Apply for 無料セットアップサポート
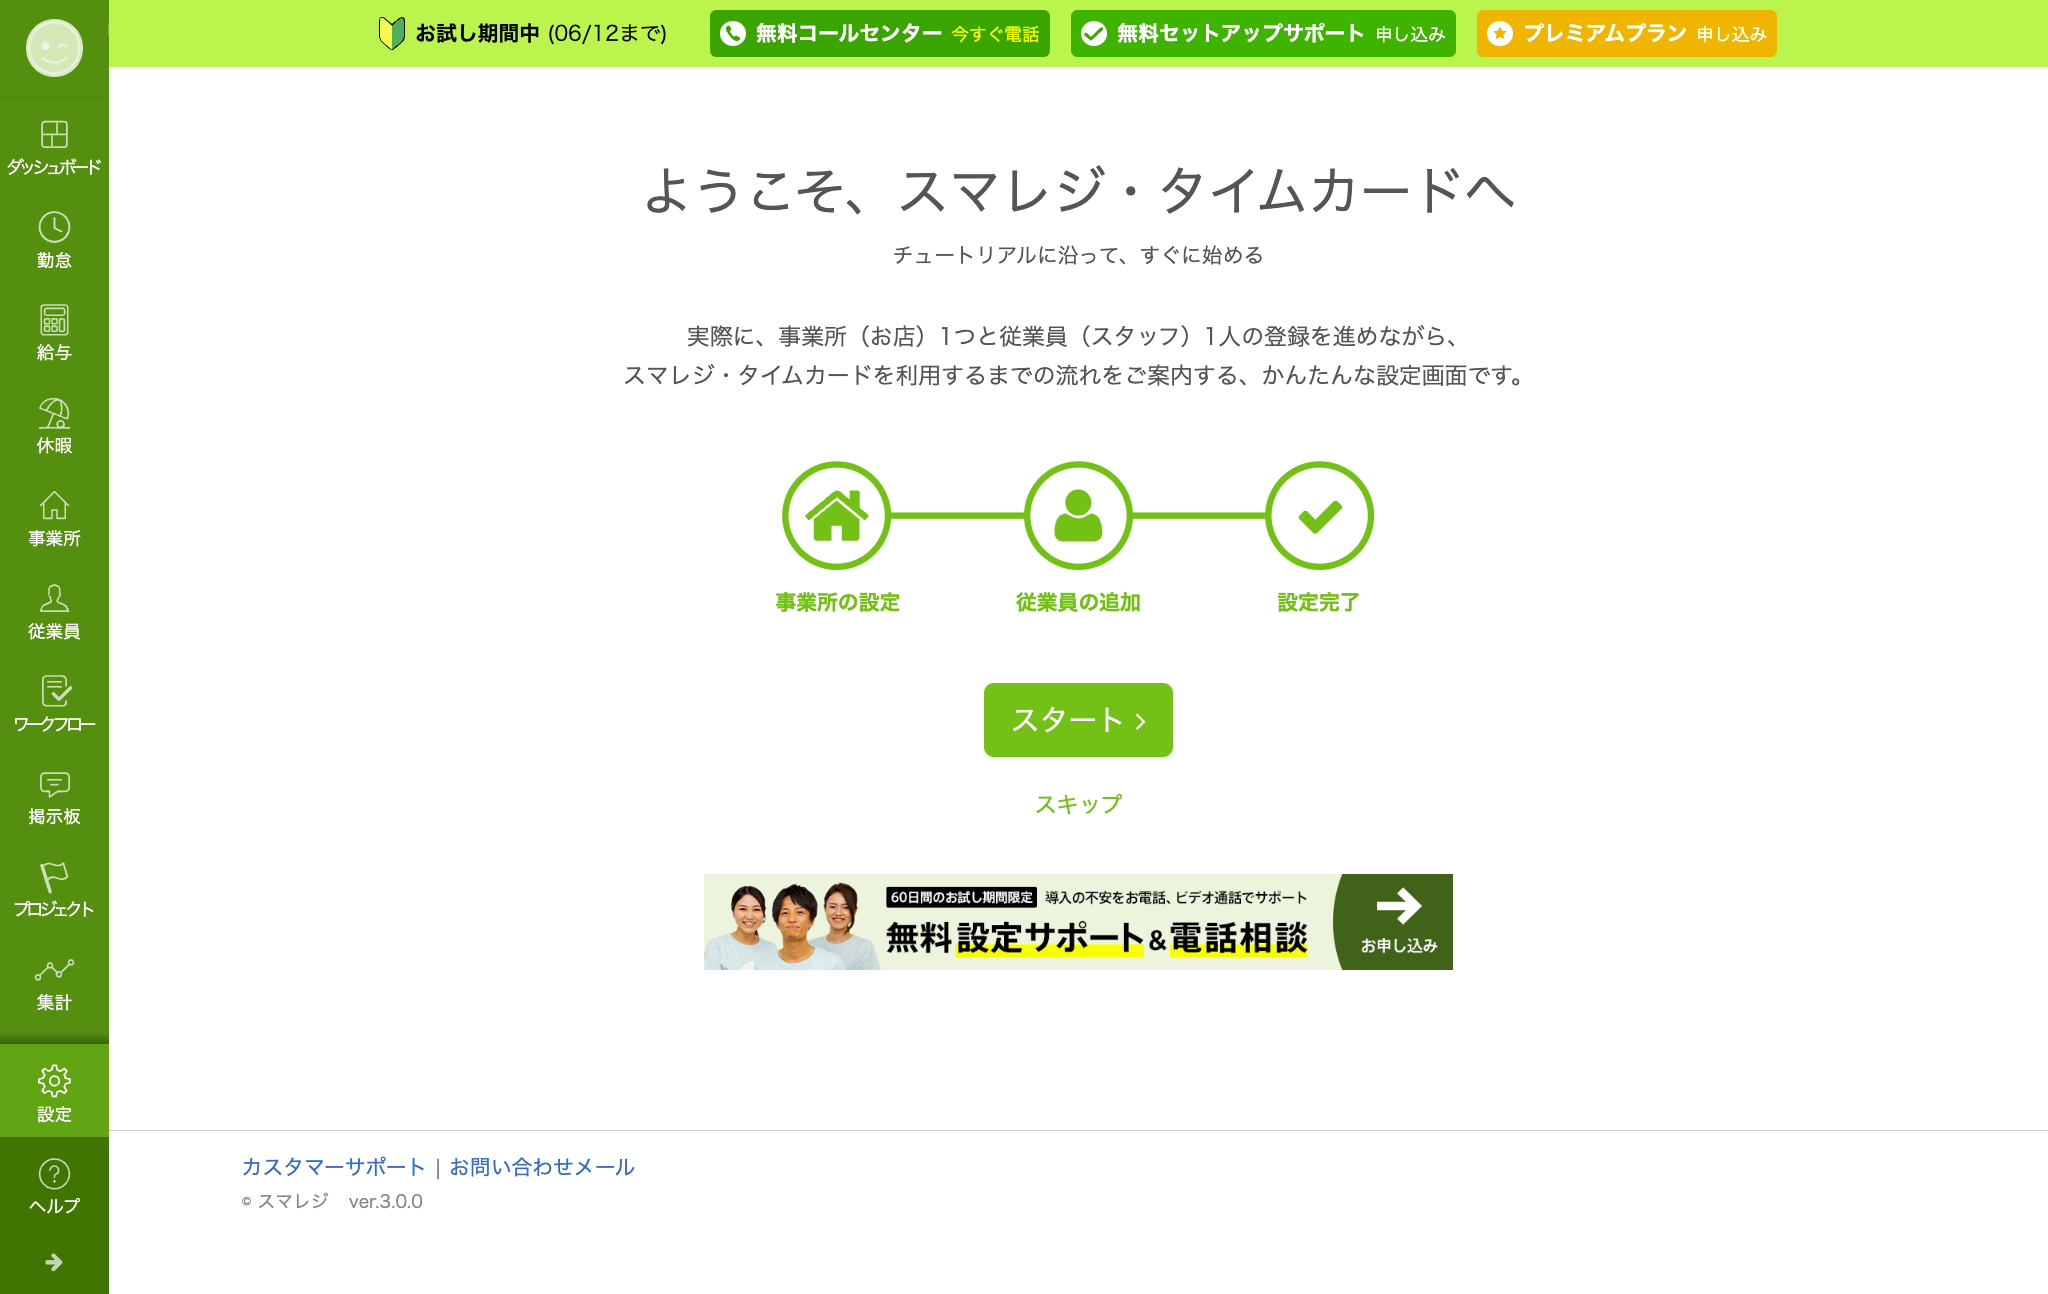The image size is (2048, 1294). coord(1263,34)
